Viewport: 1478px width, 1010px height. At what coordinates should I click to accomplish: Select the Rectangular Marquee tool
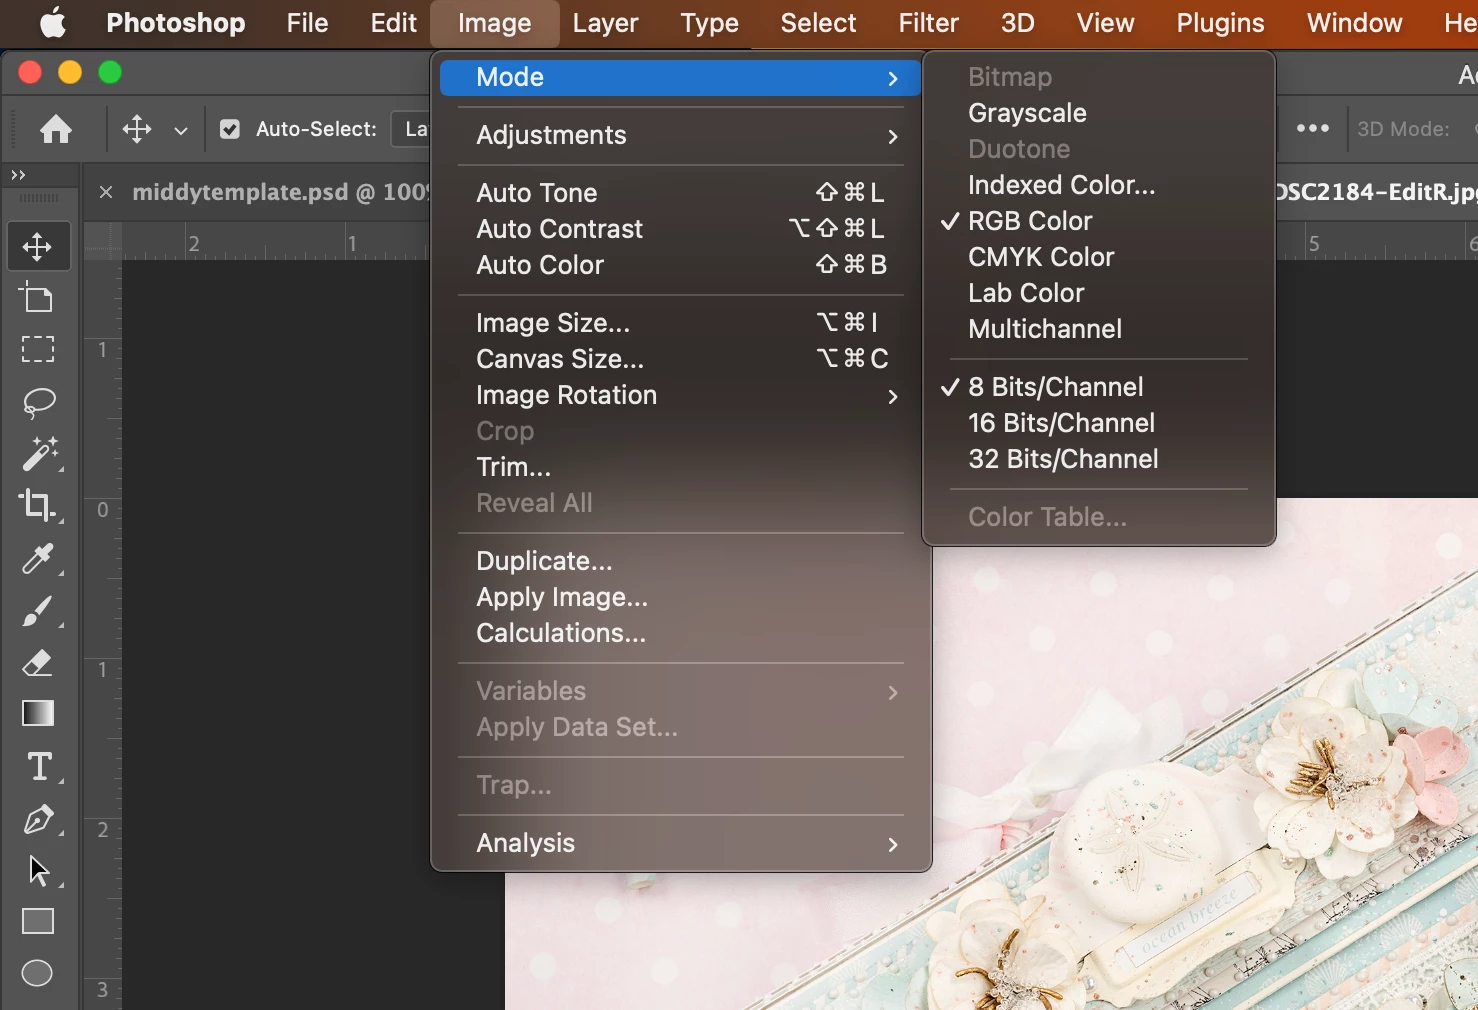pos(38,349)
